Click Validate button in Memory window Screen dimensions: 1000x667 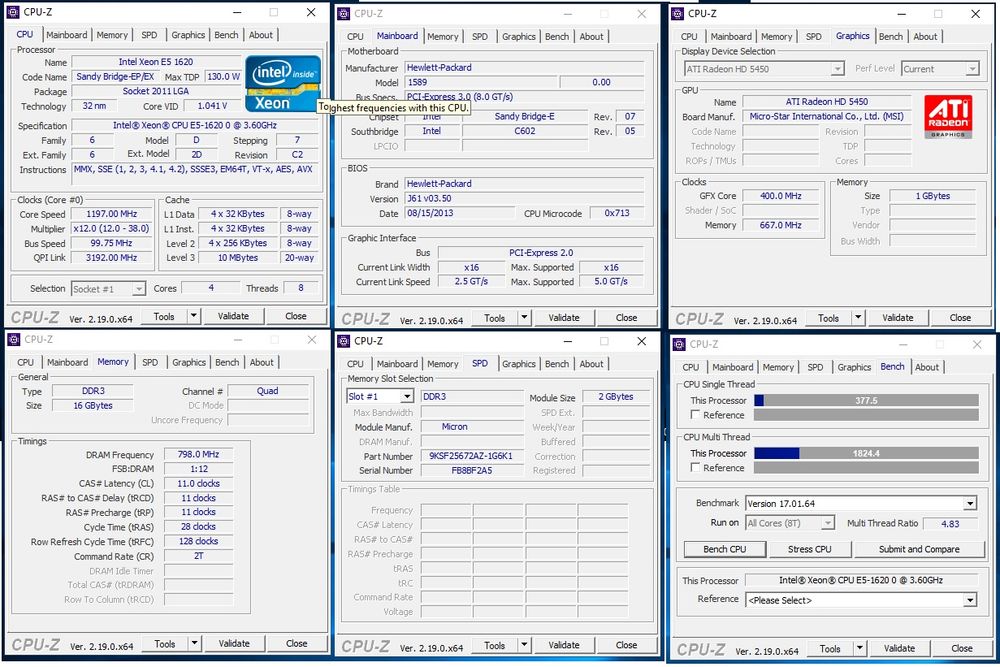pyautogui.click(x=234, y=643)
